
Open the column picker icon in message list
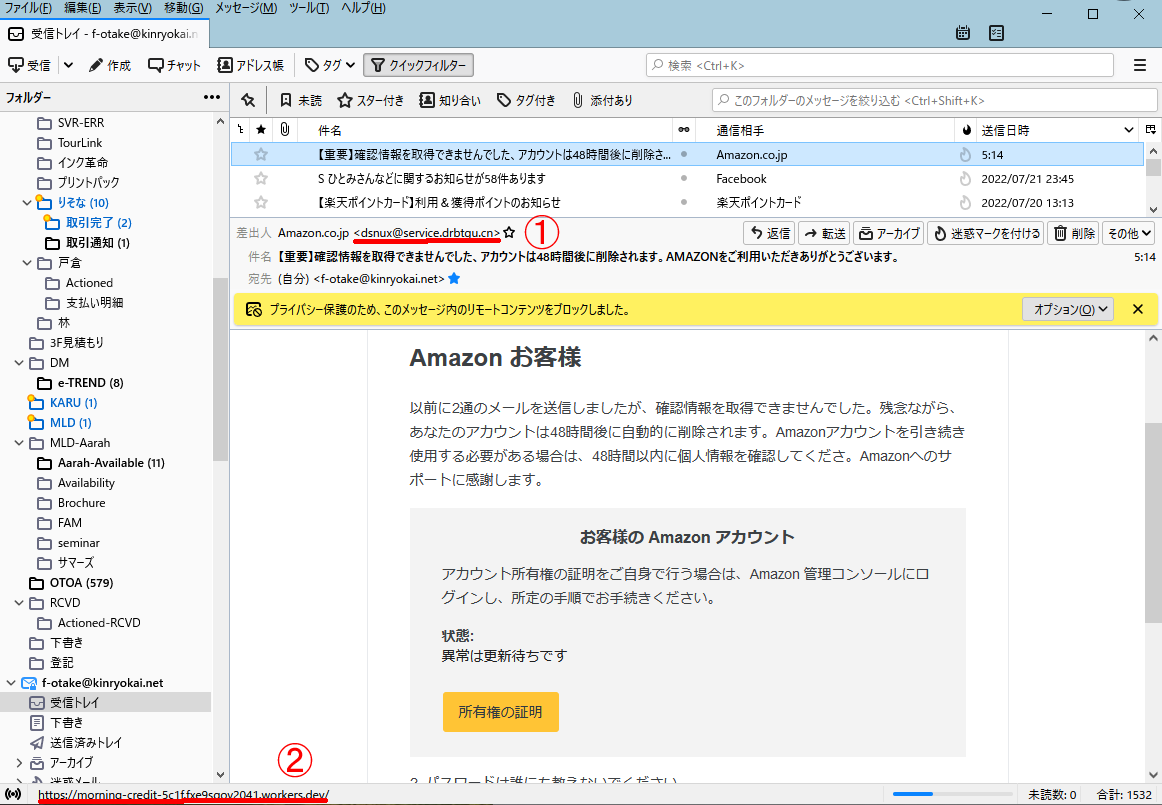1151,130
